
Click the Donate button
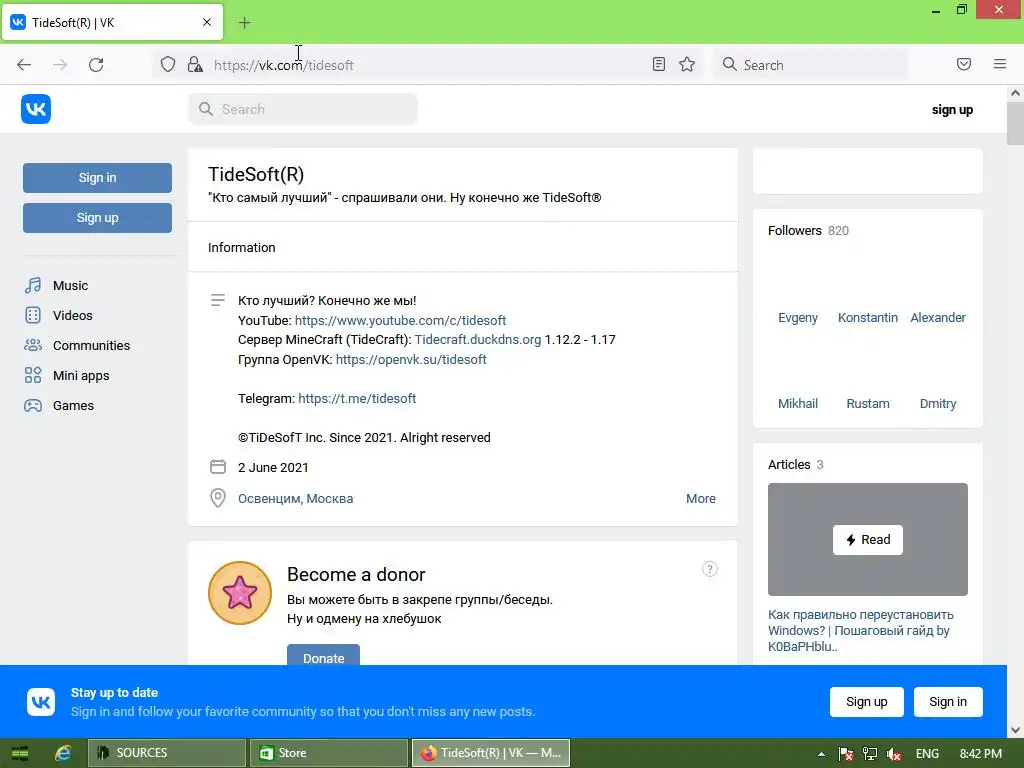(x=323, y=656)
